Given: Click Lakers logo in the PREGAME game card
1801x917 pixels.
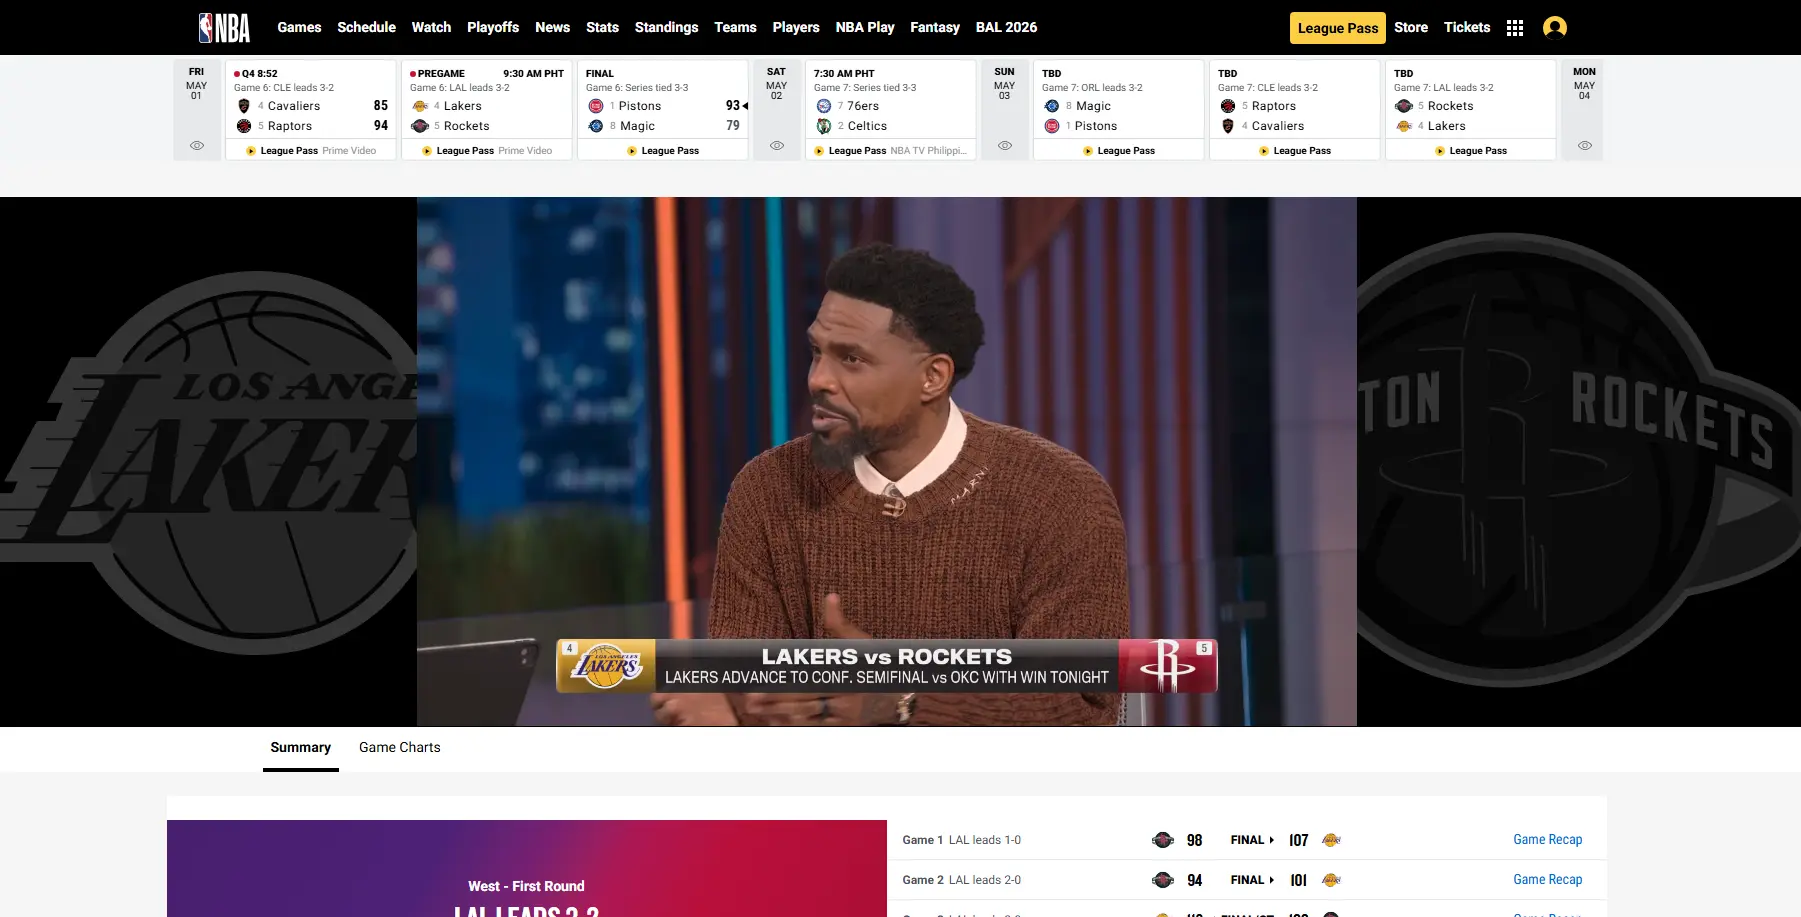Looking at the screenshot, I should click(420, 106).
